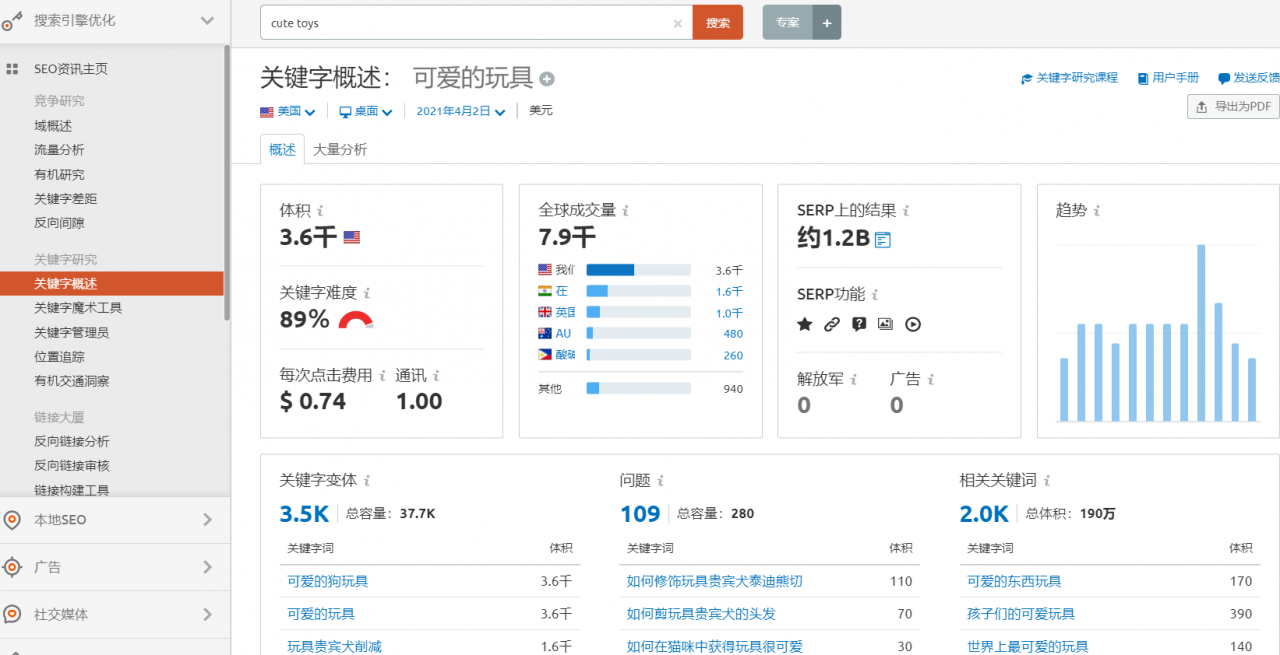Image resolution: width=1280 pixels, height=655 pixels.
Task: Switch to the 大量分析 tab
Action: pyautogui.click(x=340, y=149)
